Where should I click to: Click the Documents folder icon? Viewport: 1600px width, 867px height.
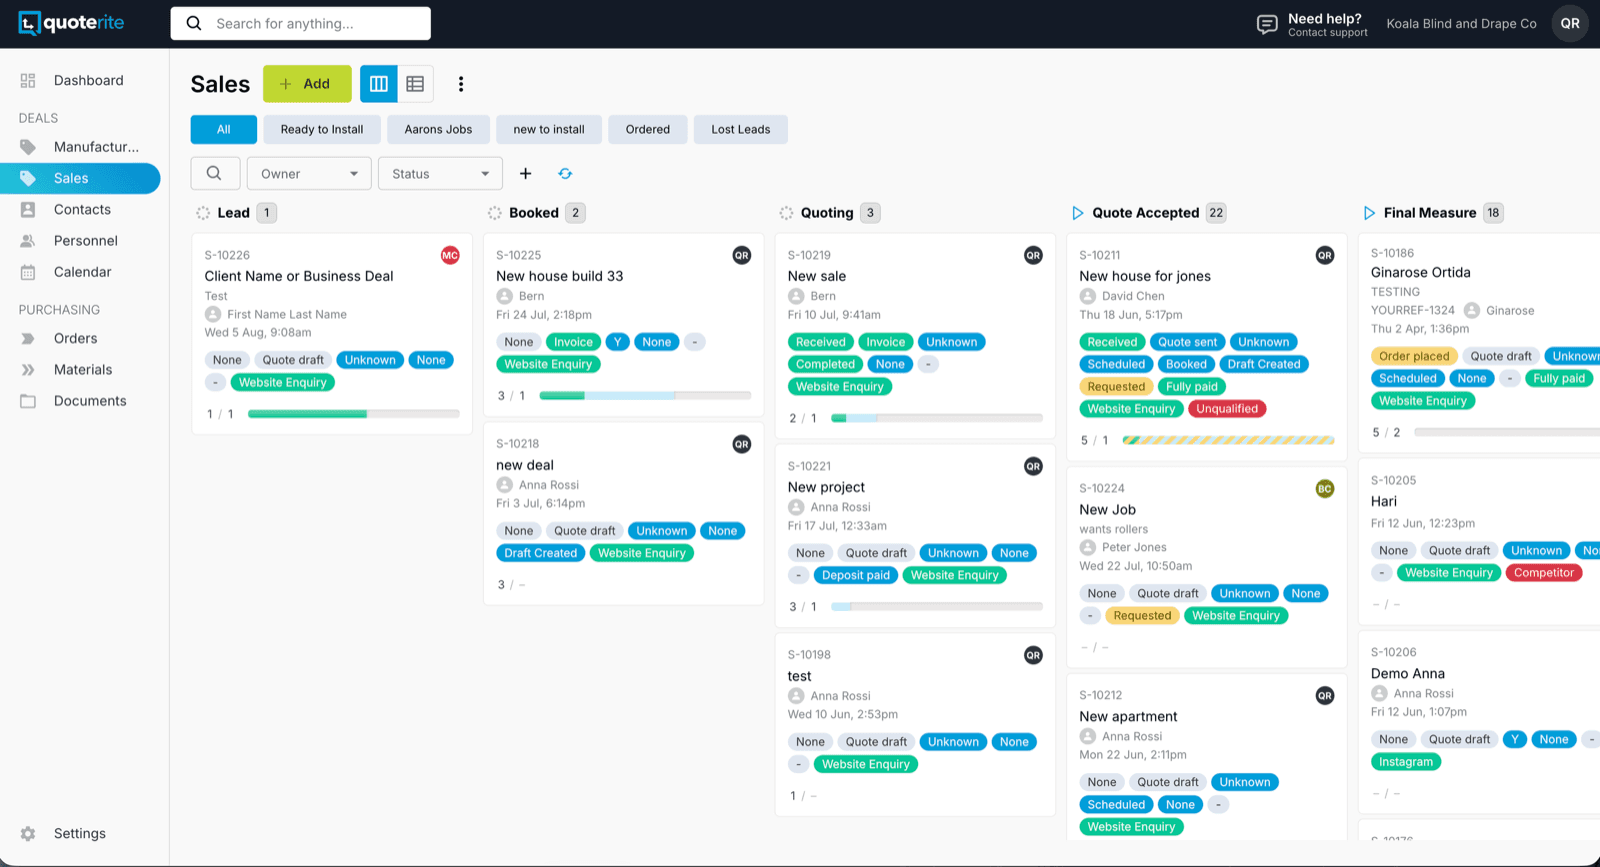(28, 401)
